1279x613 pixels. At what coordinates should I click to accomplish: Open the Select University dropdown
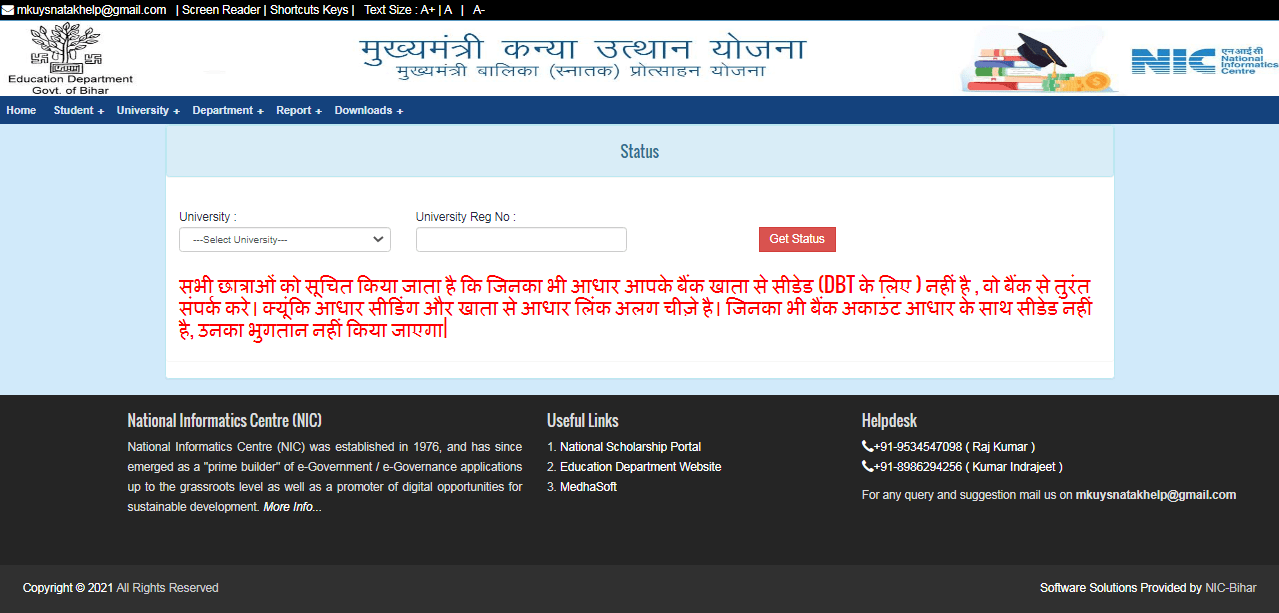[284, 239]
